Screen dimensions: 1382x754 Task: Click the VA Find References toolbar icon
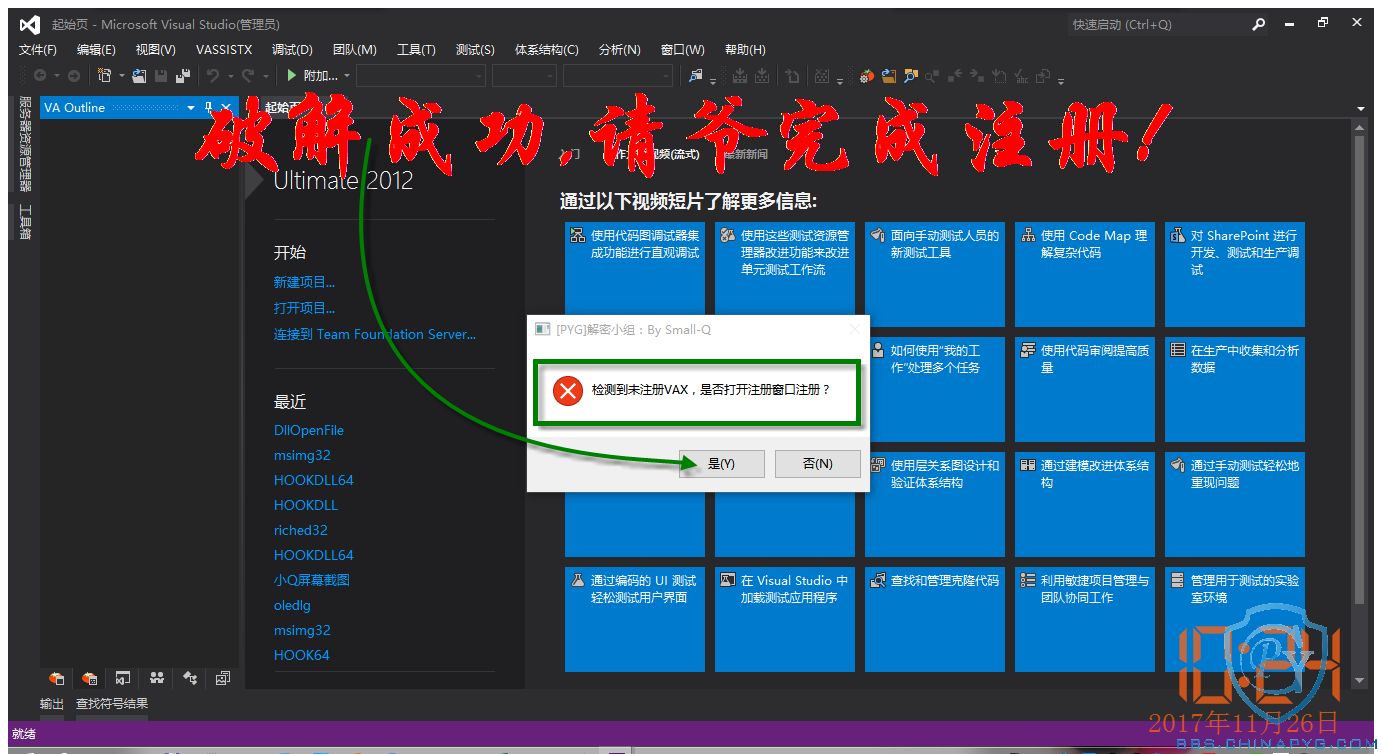click(931, 75)
